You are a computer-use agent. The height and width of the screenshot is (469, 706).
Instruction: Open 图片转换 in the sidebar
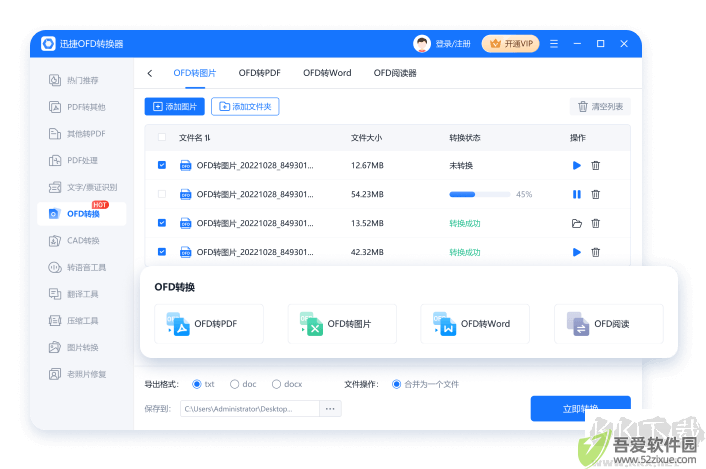73,347
